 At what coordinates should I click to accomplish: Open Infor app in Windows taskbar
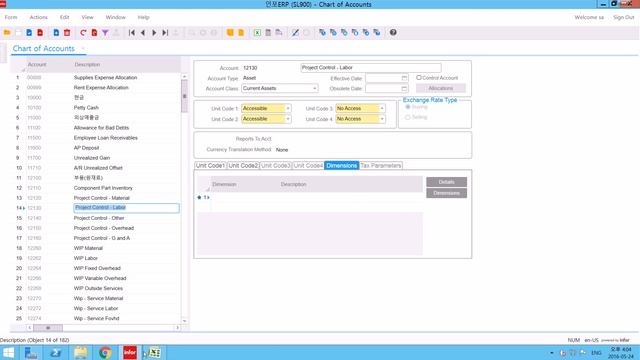point(130,352)
